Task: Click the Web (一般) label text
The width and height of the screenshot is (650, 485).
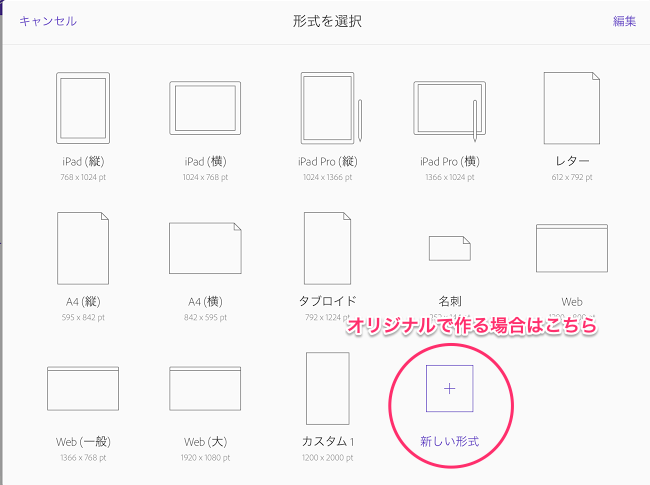Action: pos(83,442)
